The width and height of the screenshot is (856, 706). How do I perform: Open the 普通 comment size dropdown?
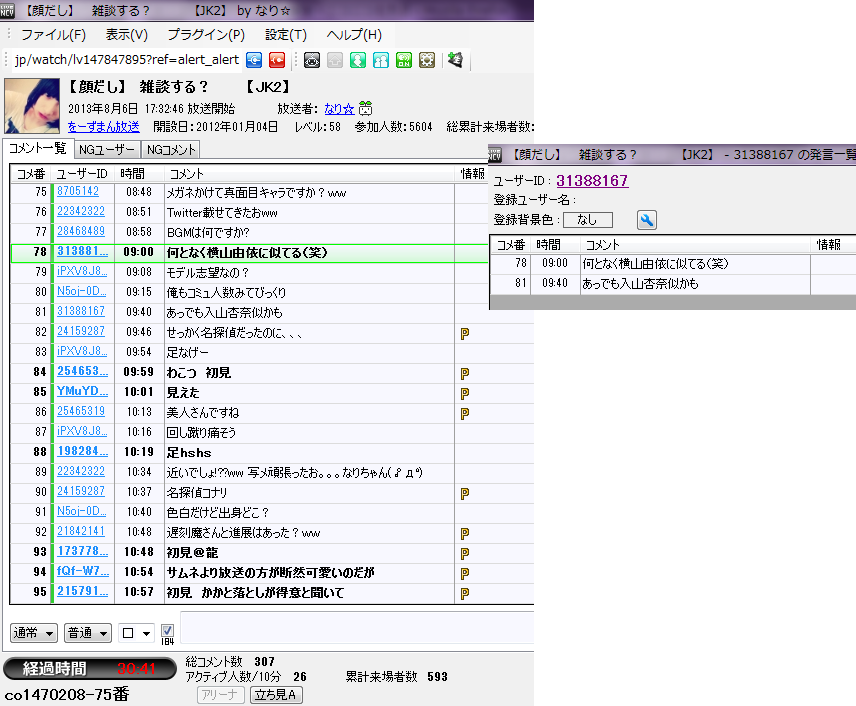(x=88, y=633)
